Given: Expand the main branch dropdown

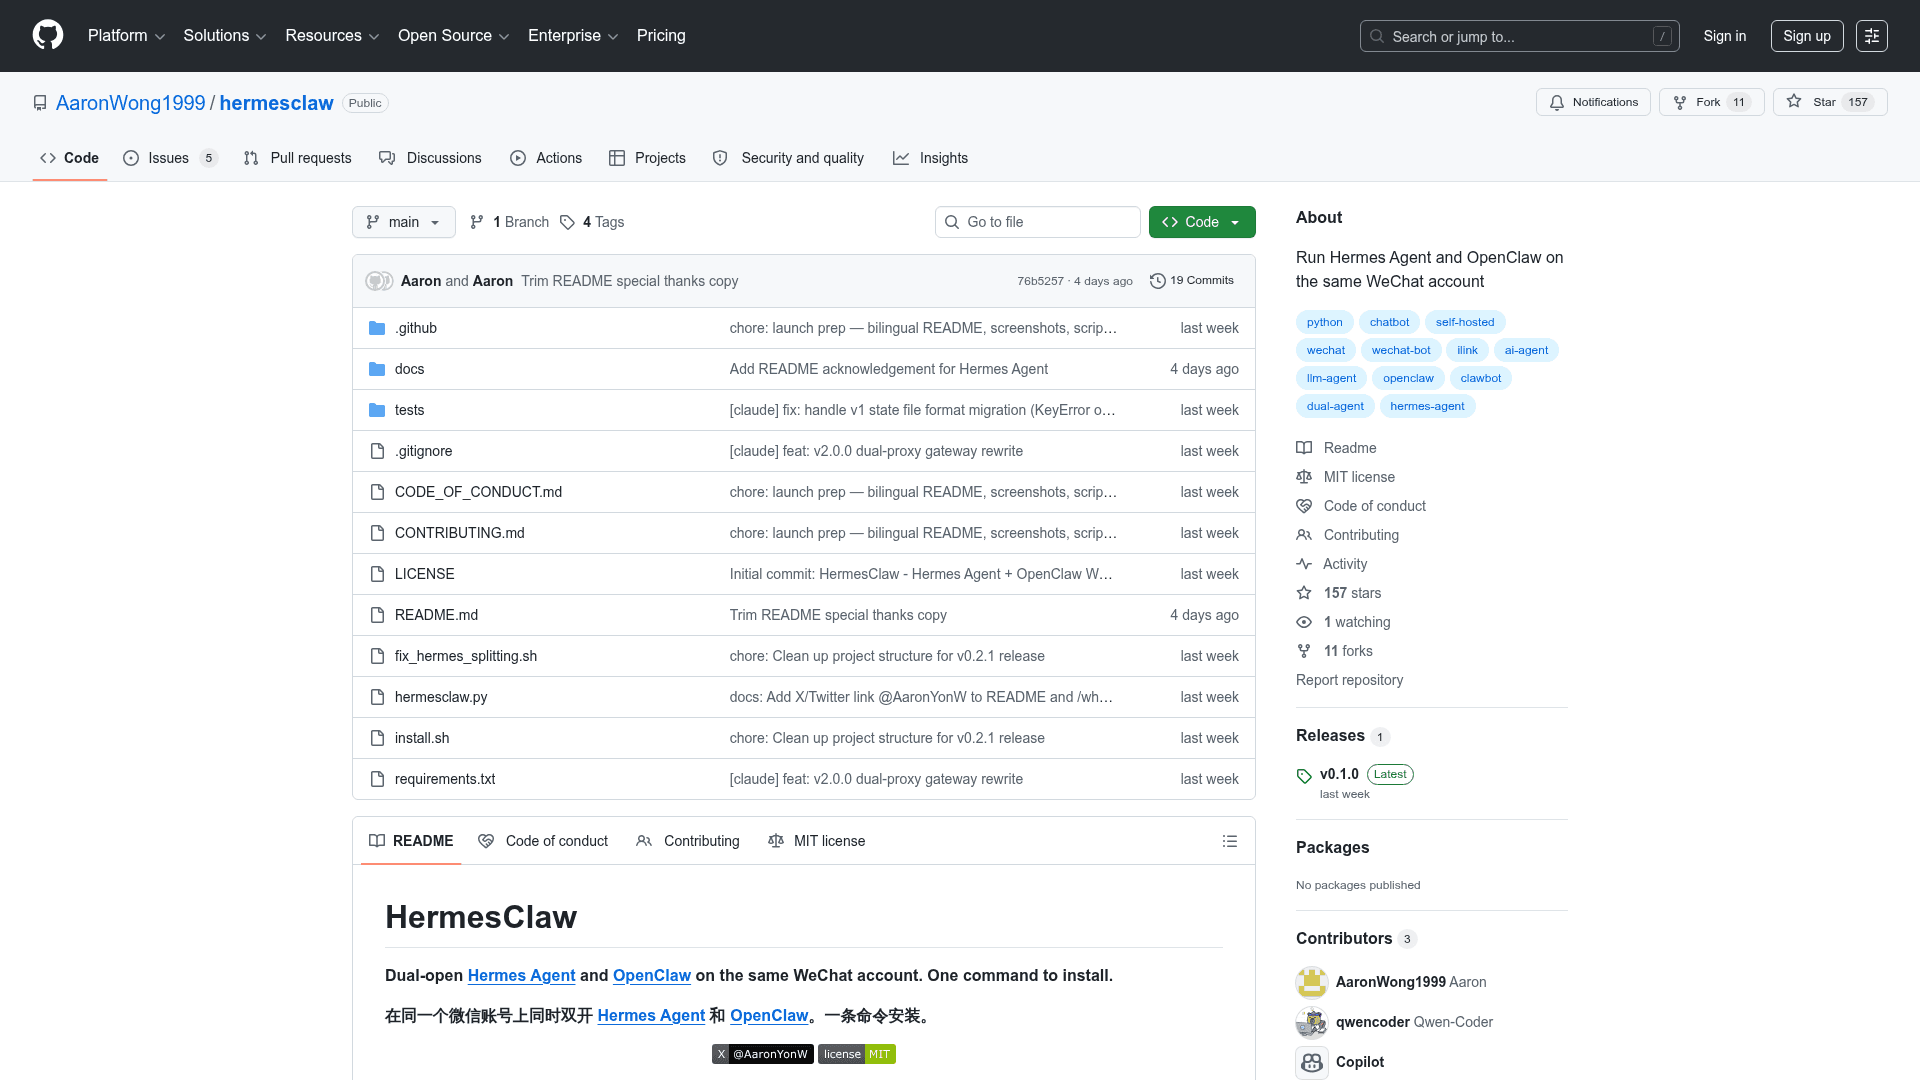Looking at the screenshot, I should pyautogui.click(x=403, y=222).
